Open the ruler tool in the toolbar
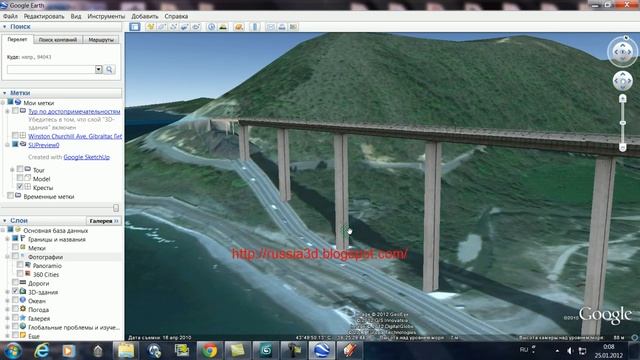This screenshot has width=640, height=360. [x=255, y=27]
